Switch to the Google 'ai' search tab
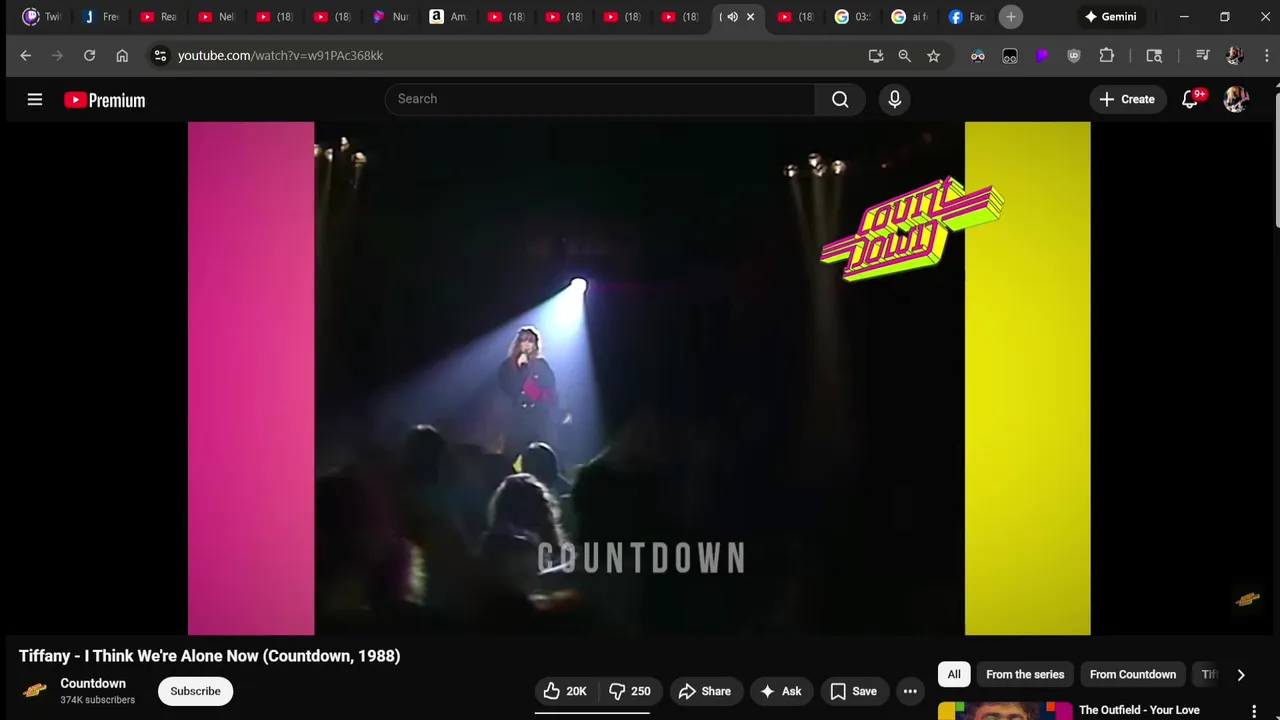The width and height of the screenshot is (1280, 720). coord(910,17)
